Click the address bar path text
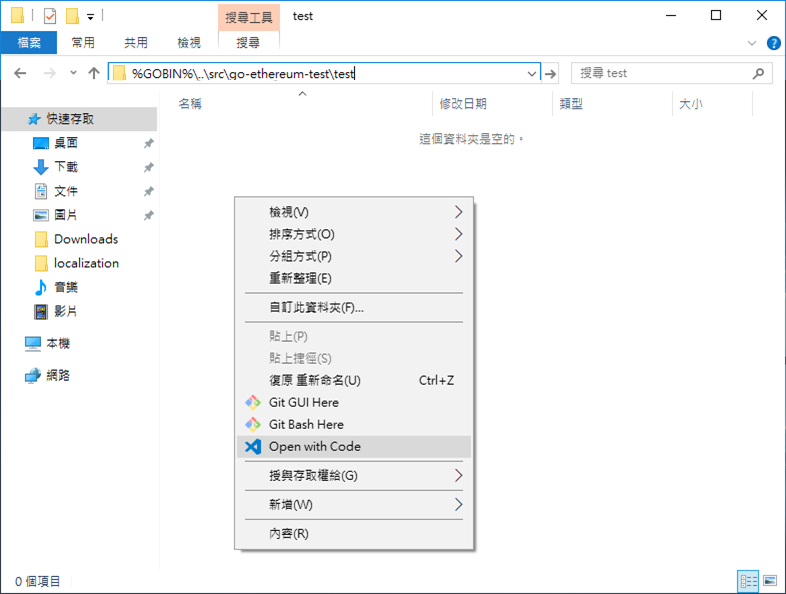This screenshot has width=786, height=594. pos(243,74)
